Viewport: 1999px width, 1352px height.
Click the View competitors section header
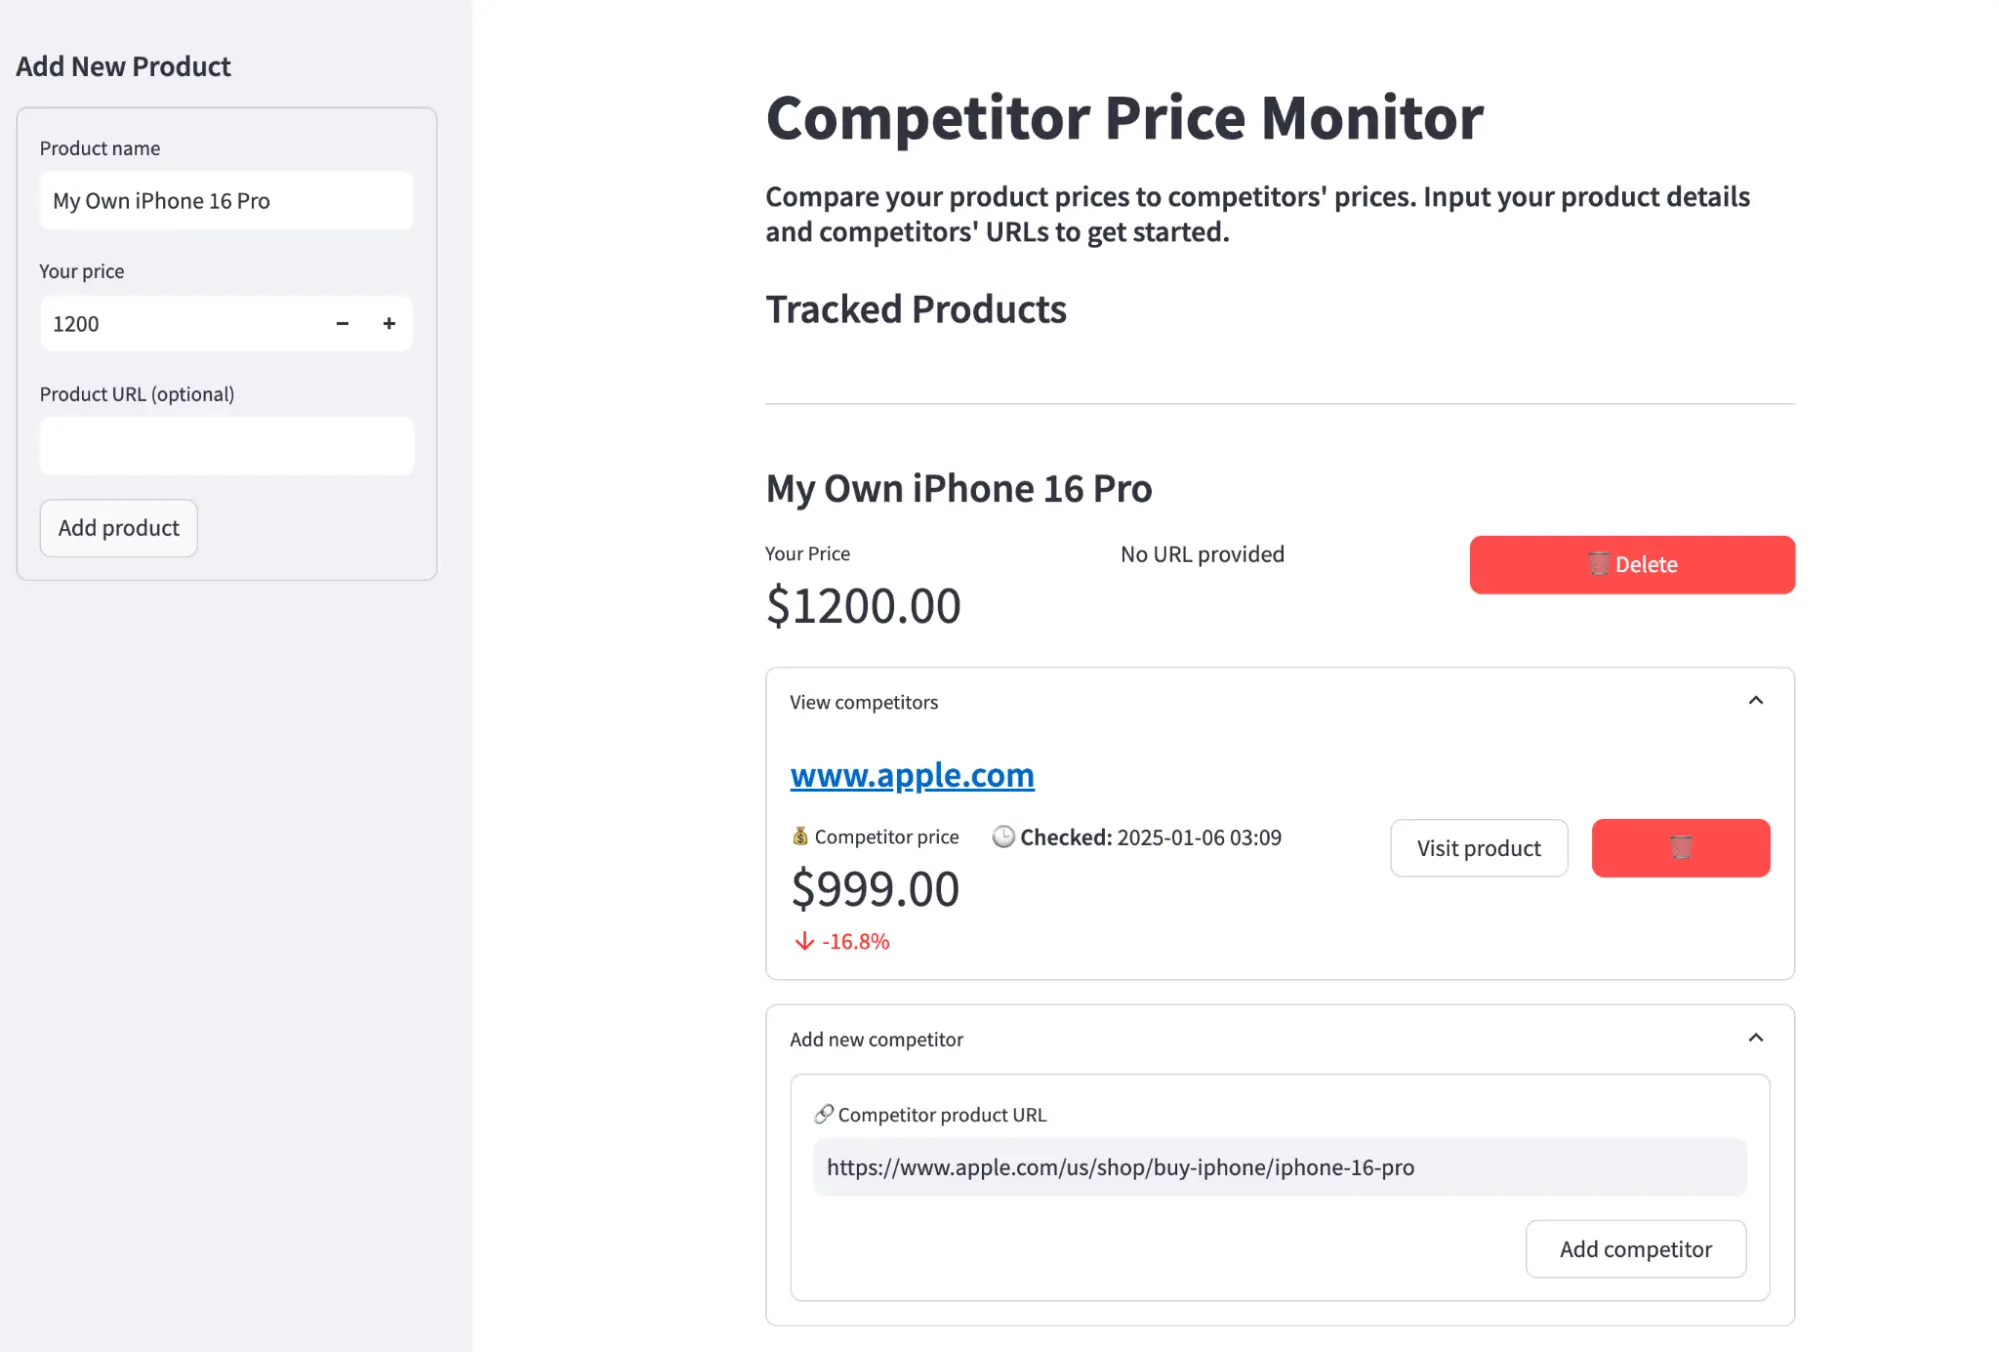coord(862,701)
